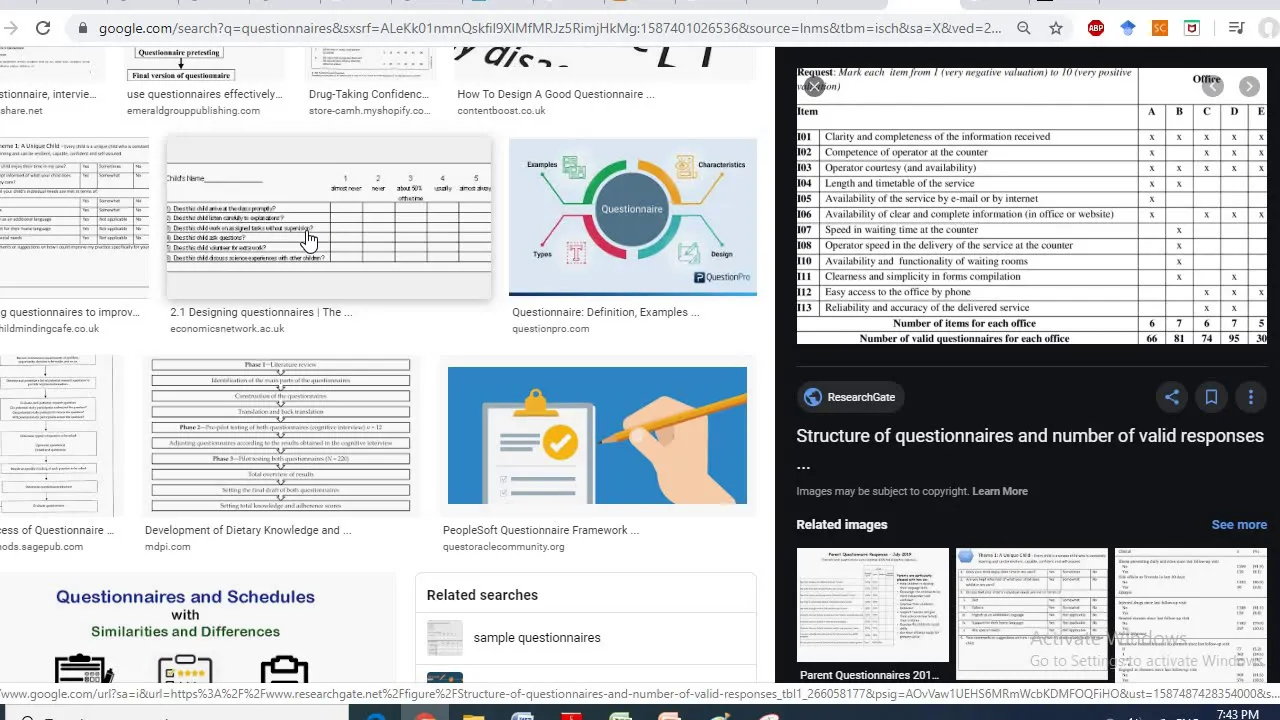Click 'PeopleSoft Questionnaire Framework ...' caption

(x=540, y=530)
